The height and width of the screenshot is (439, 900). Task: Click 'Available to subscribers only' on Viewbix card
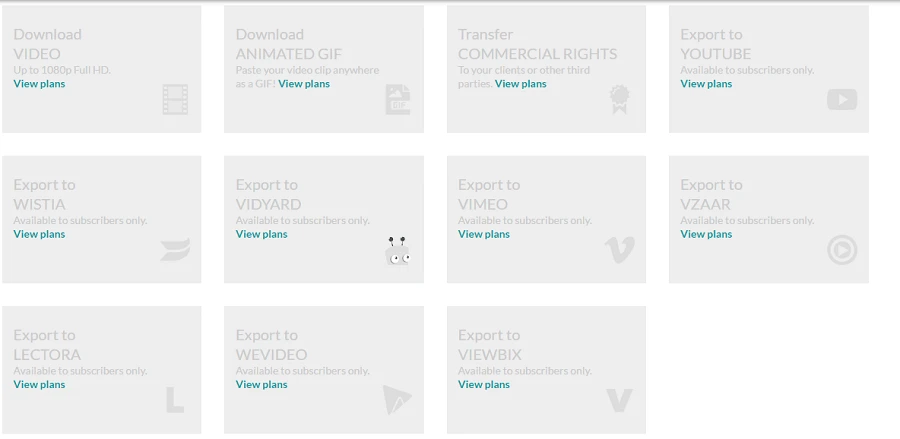(x=525, y=371)
